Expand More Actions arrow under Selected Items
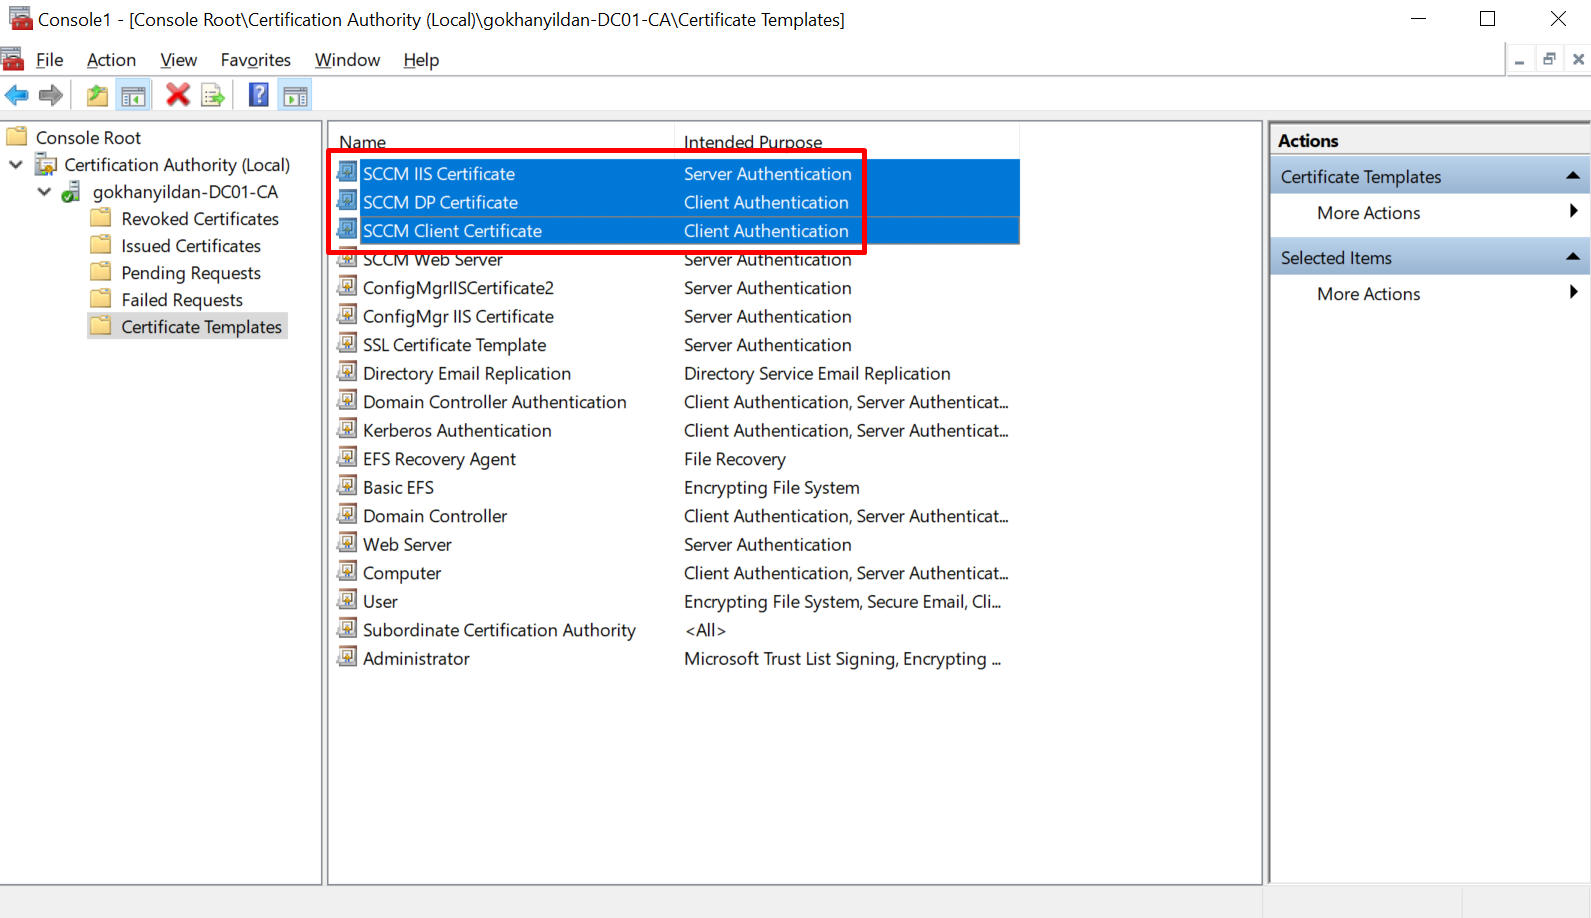Viewport: 1591px width, 918px height. coord(1573,292)
